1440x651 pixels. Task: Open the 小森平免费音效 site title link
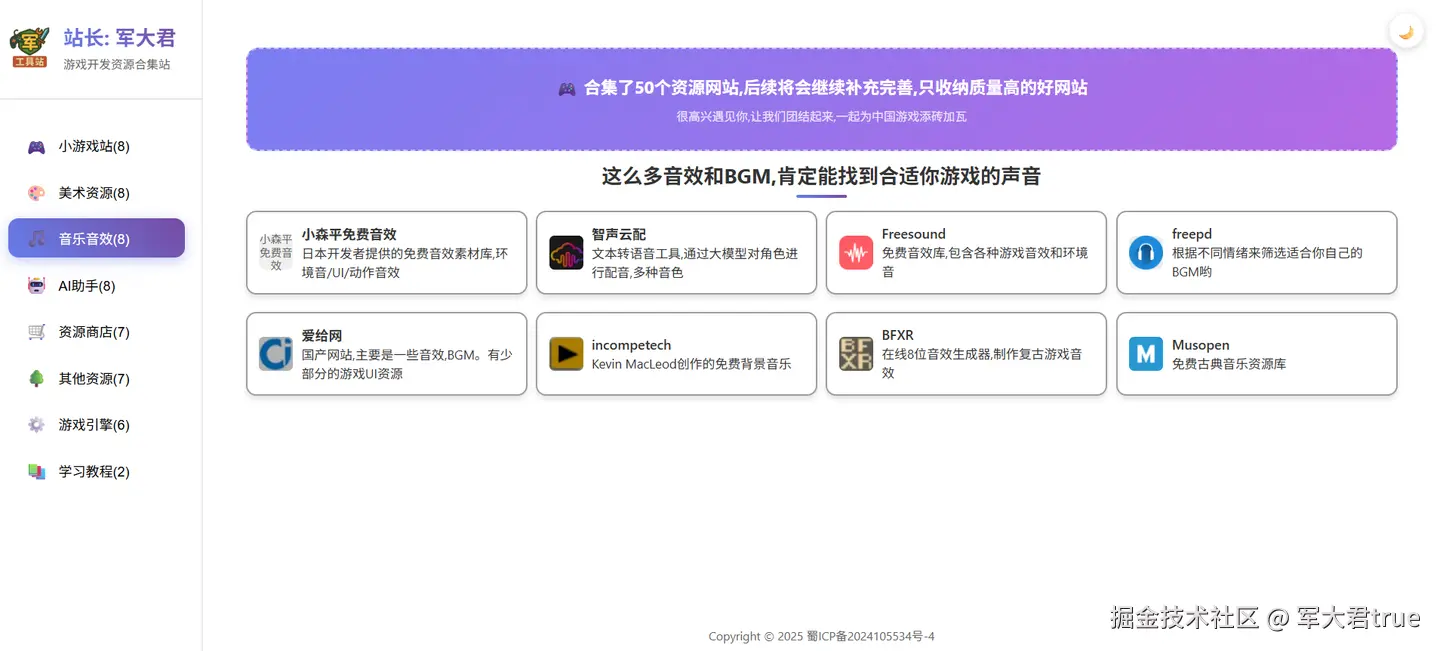(x=349, y=234)
